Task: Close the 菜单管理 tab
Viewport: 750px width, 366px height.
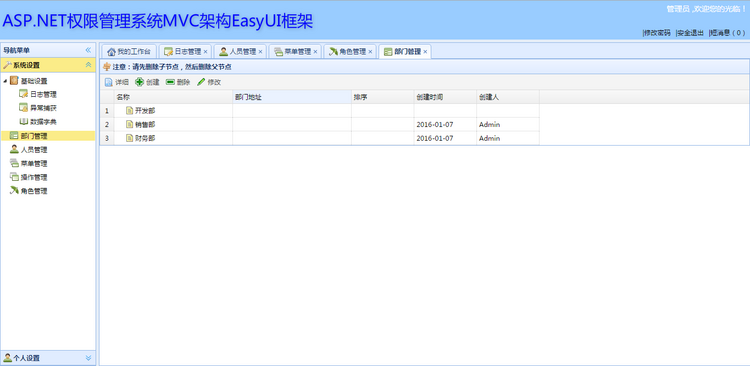Action: tap(316, 52)
